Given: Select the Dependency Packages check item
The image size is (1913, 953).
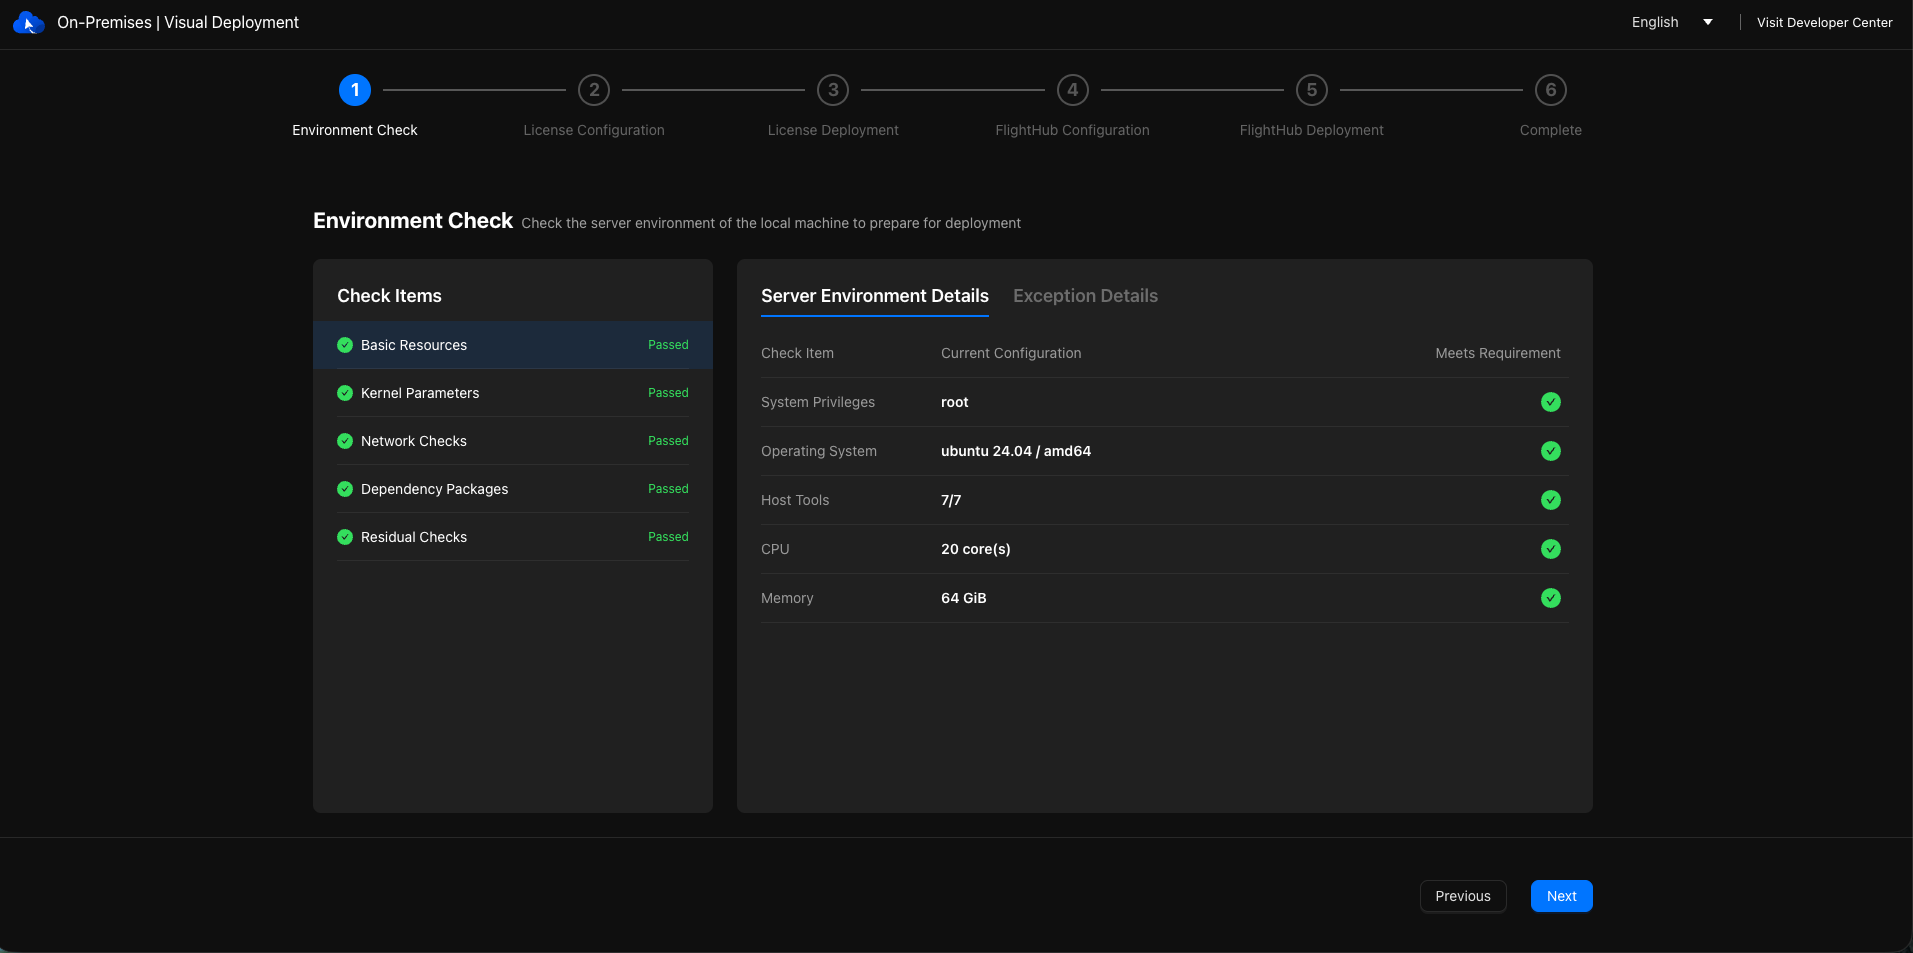Looking at the screenshot, I should (513, 489).
